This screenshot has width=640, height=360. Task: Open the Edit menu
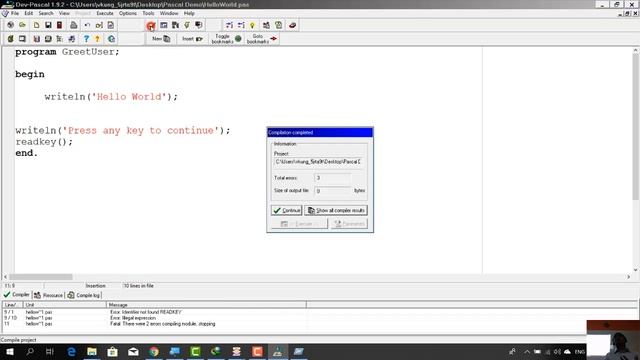tap(28, 13)
